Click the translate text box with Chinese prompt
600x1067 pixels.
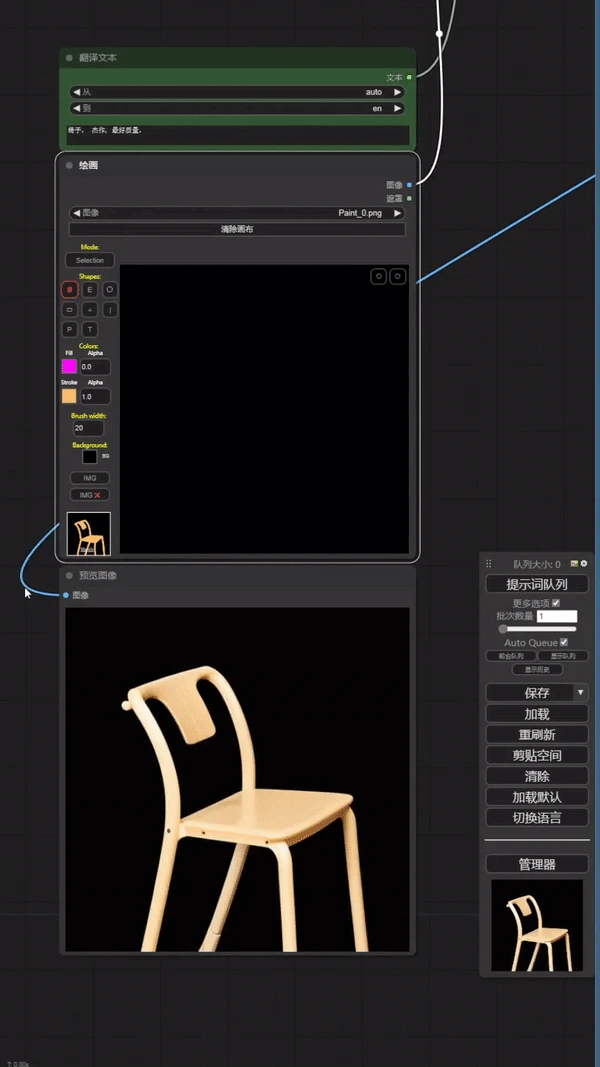coord(237,135)
